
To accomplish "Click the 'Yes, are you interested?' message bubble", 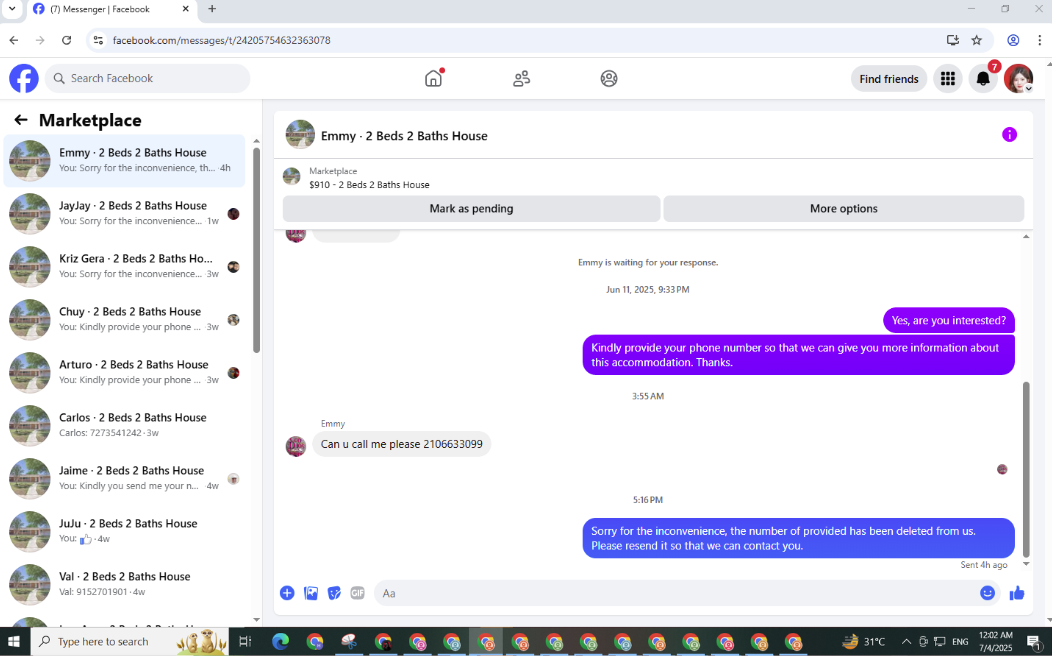I will point(949,321).
